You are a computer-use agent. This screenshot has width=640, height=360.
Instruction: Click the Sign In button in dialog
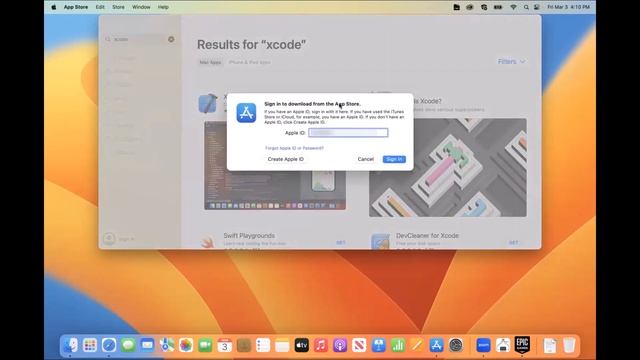(394, 159)
